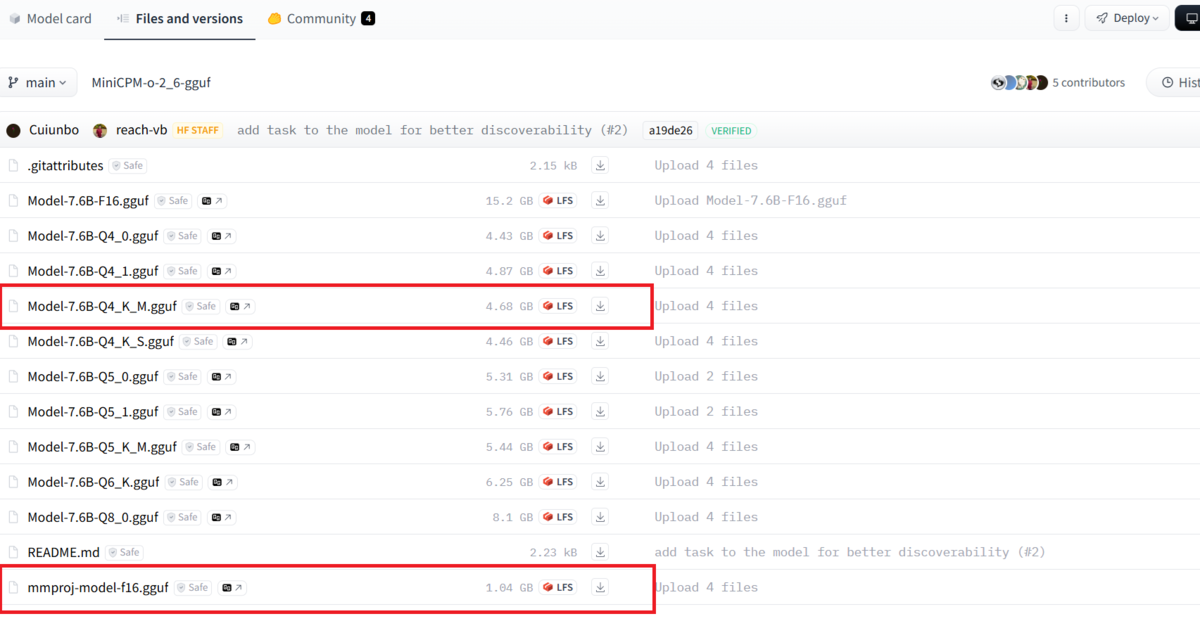The image size is (1200, 621).
Task: Open README.md row's discoverability commit message
Action: tap(850, 552)
